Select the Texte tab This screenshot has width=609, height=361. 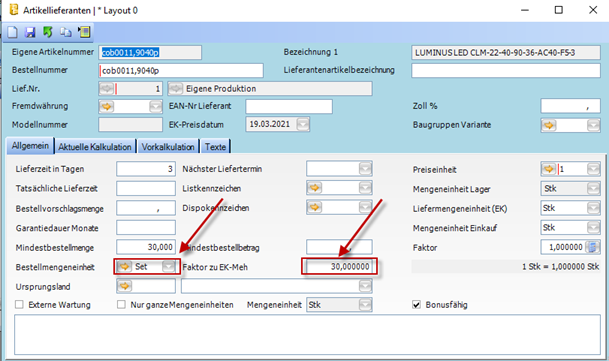pyautogui.click(x=216, y=147)
